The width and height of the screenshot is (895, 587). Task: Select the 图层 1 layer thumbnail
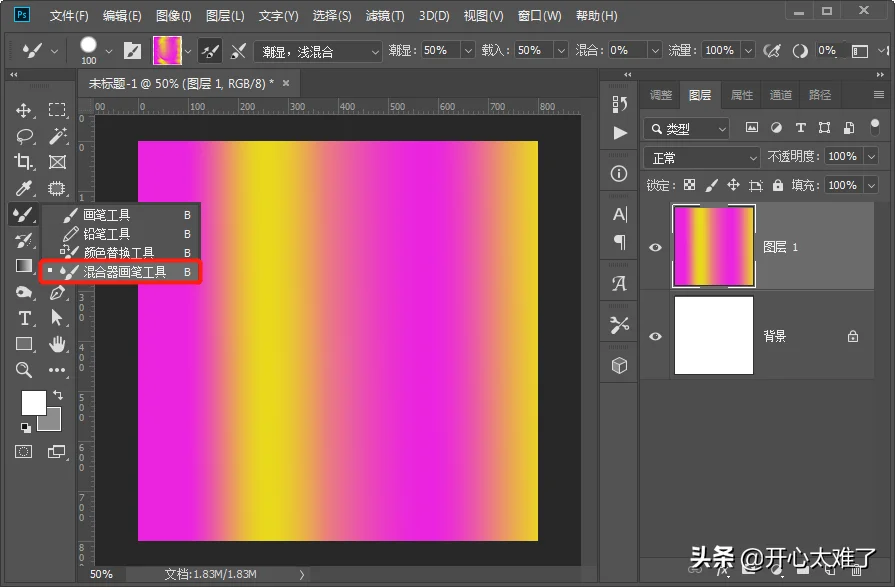click(x=713, y=247)
